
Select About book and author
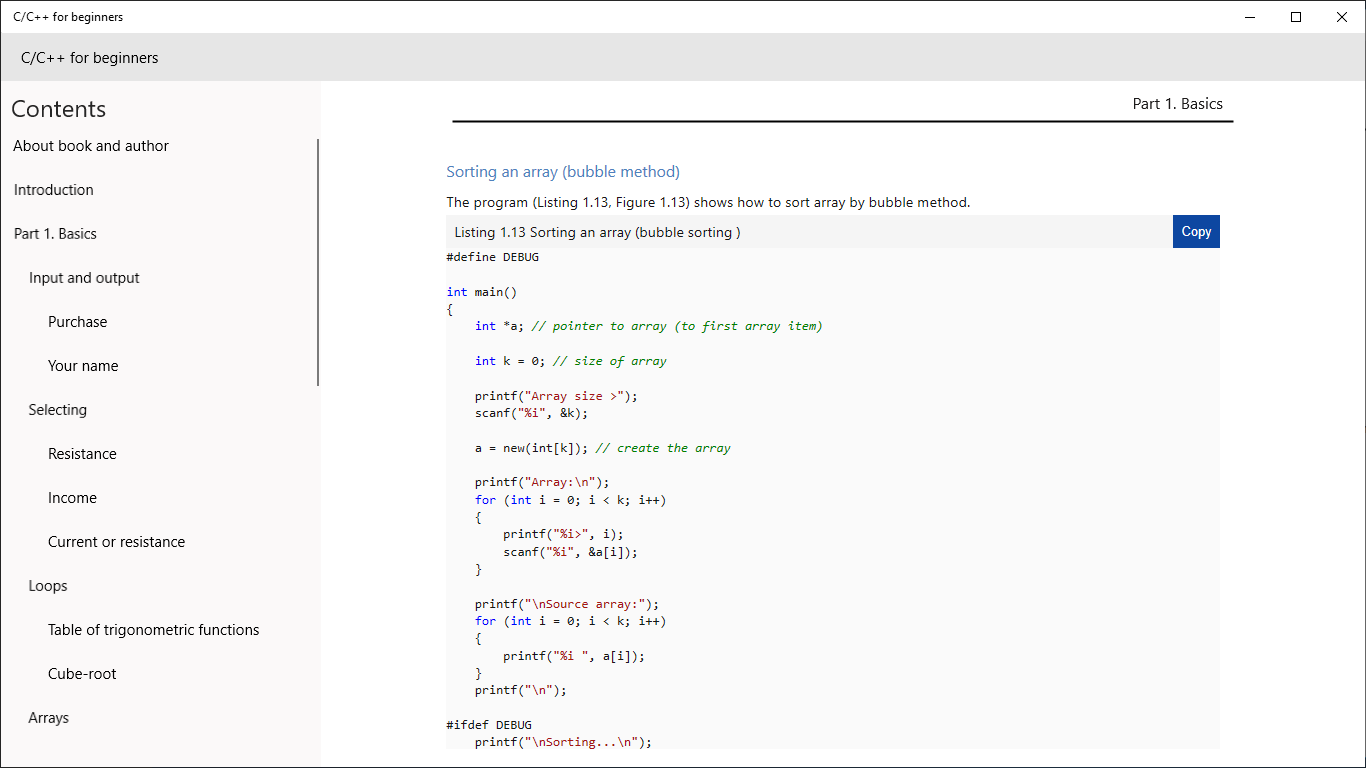pos(90,145)
